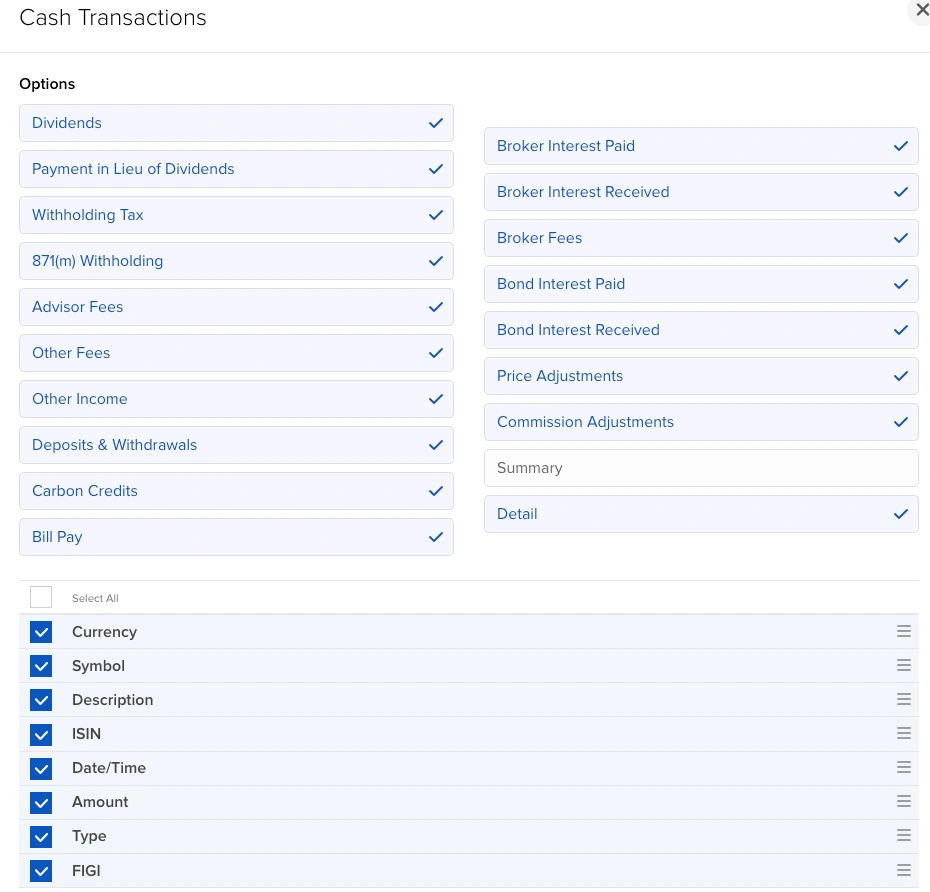Untick the FIGI checkbox

point(41,870)
